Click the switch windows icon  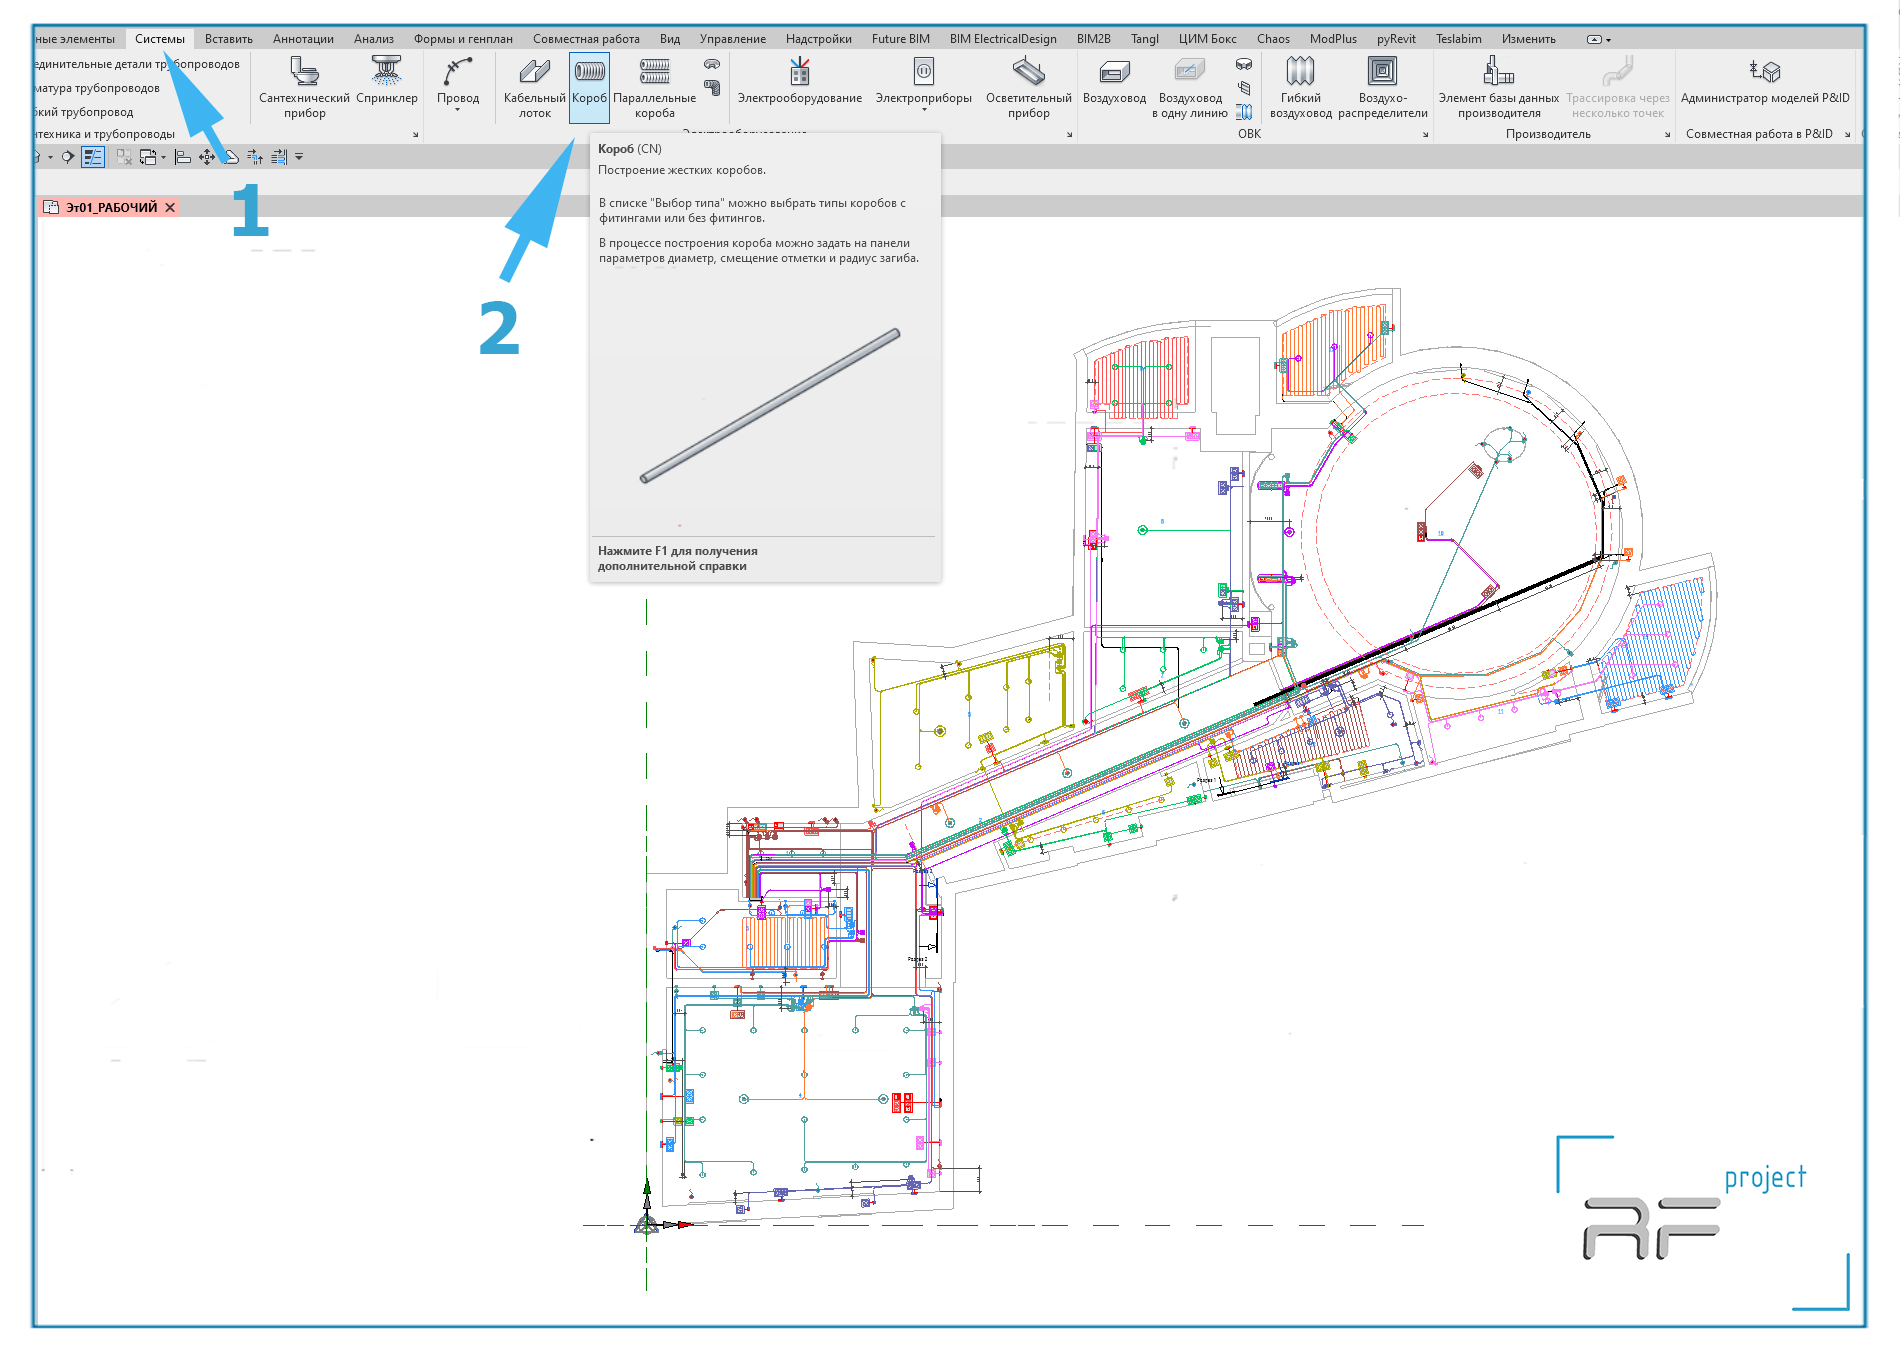(x=147, y=156)
